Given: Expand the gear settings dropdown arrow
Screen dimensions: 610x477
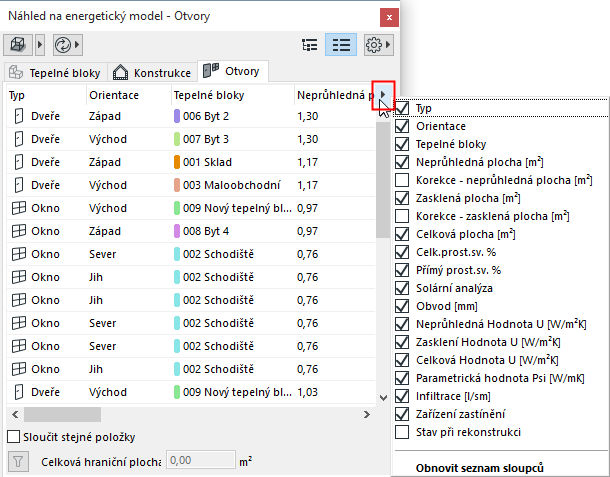Looking at the screenshot, I should tap(388, 45).
